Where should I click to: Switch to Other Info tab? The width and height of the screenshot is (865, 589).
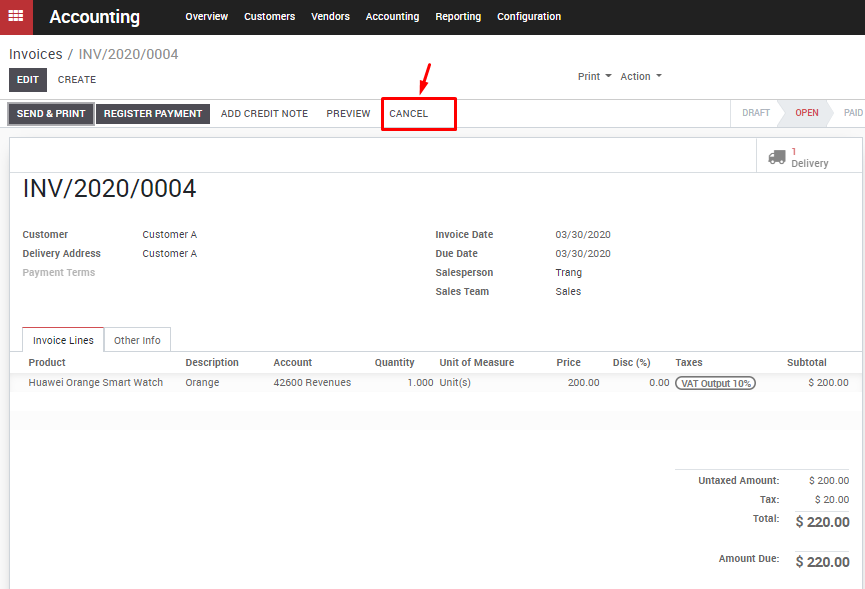click(x=137, y=340)
